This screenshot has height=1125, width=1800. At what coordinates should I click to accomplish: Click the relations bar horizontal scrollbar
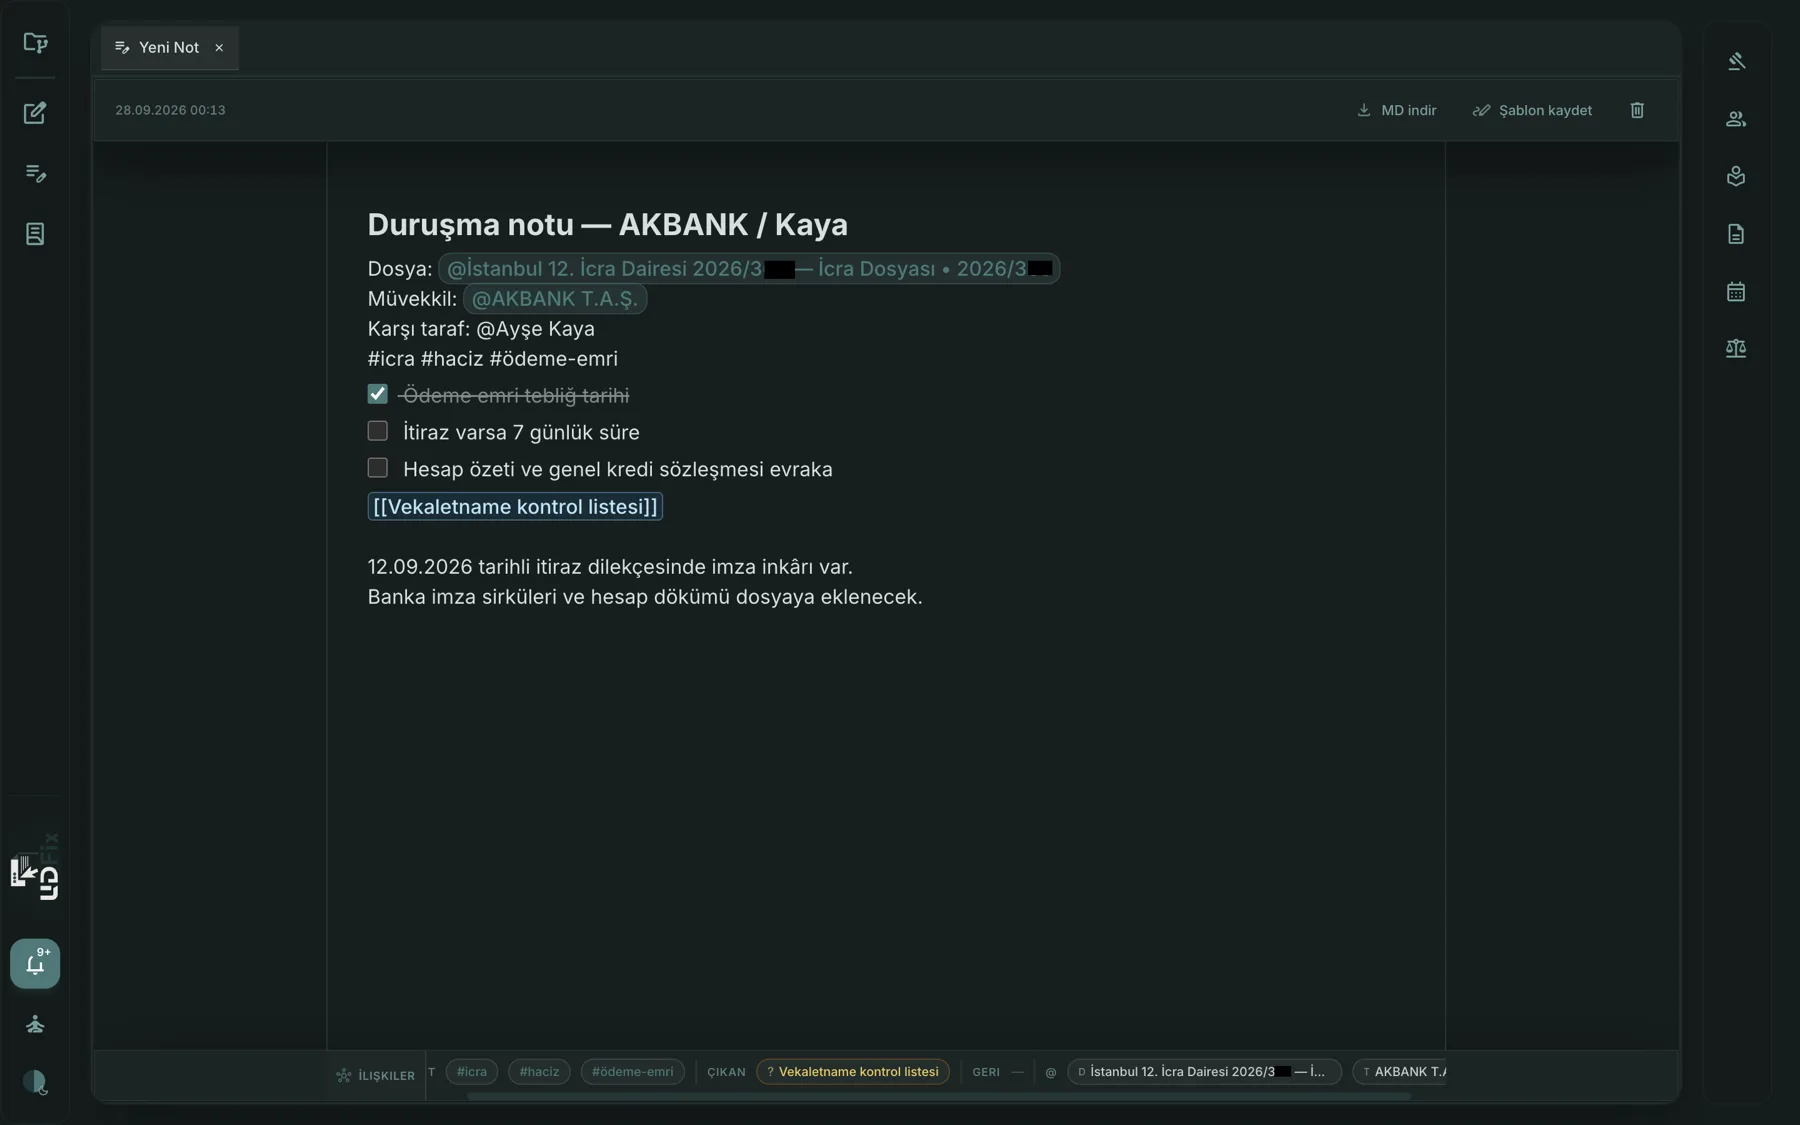(938, 1096)
